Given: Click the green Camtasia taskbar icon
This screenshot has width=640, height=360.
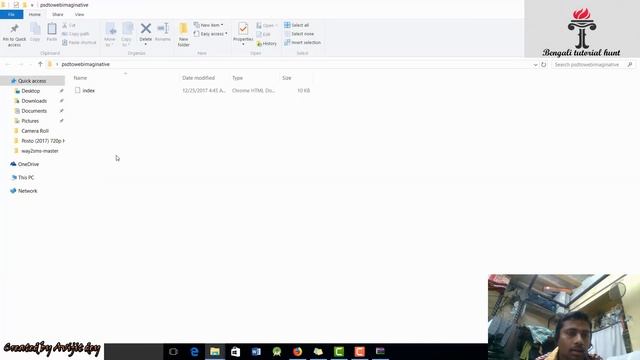Looking at the screenshot, I should click(339, 351).
